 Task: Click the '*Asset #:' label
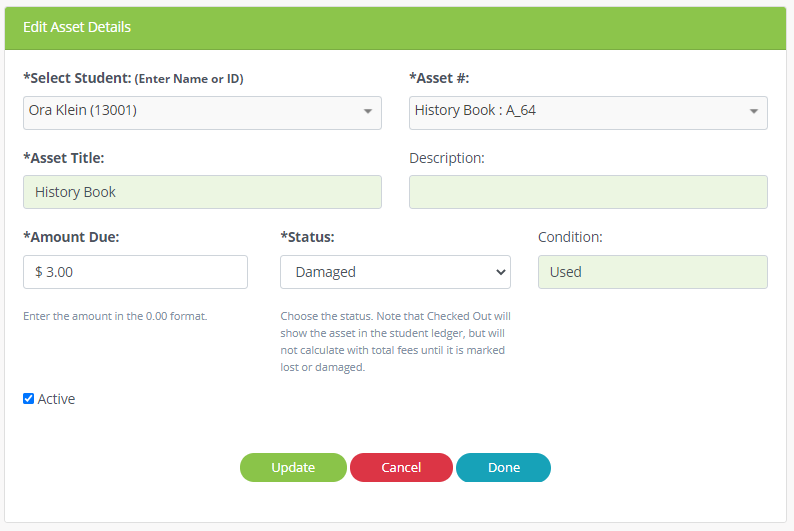[x=439, y=78]
